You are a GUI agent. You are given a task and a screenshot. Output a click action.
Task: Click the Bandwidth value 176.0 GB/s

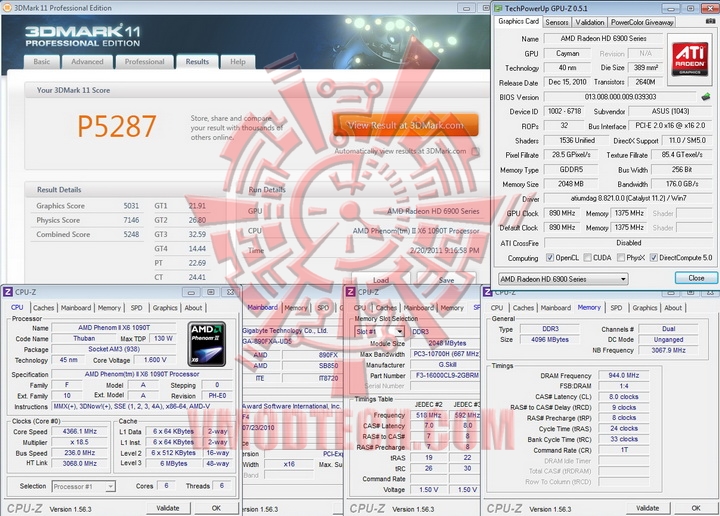682,184
